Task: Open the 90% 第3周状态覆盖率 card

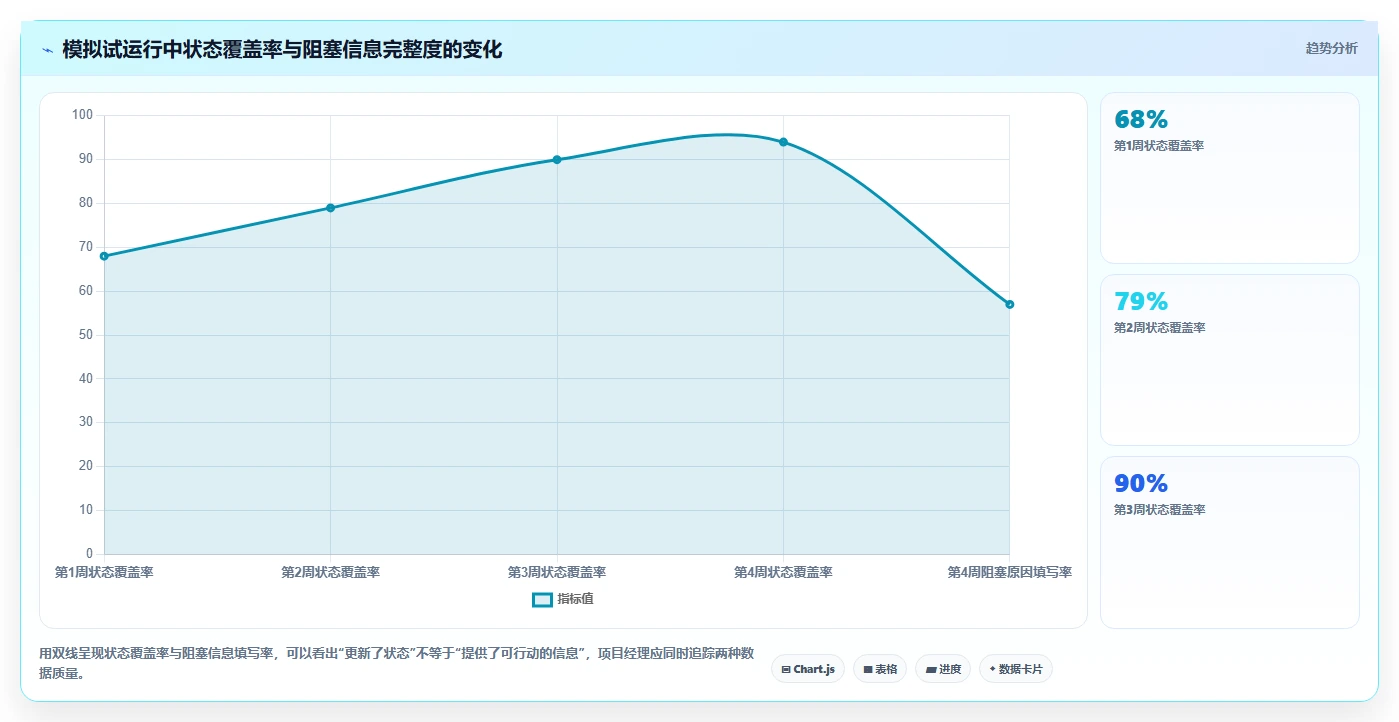Action: 1229,542
